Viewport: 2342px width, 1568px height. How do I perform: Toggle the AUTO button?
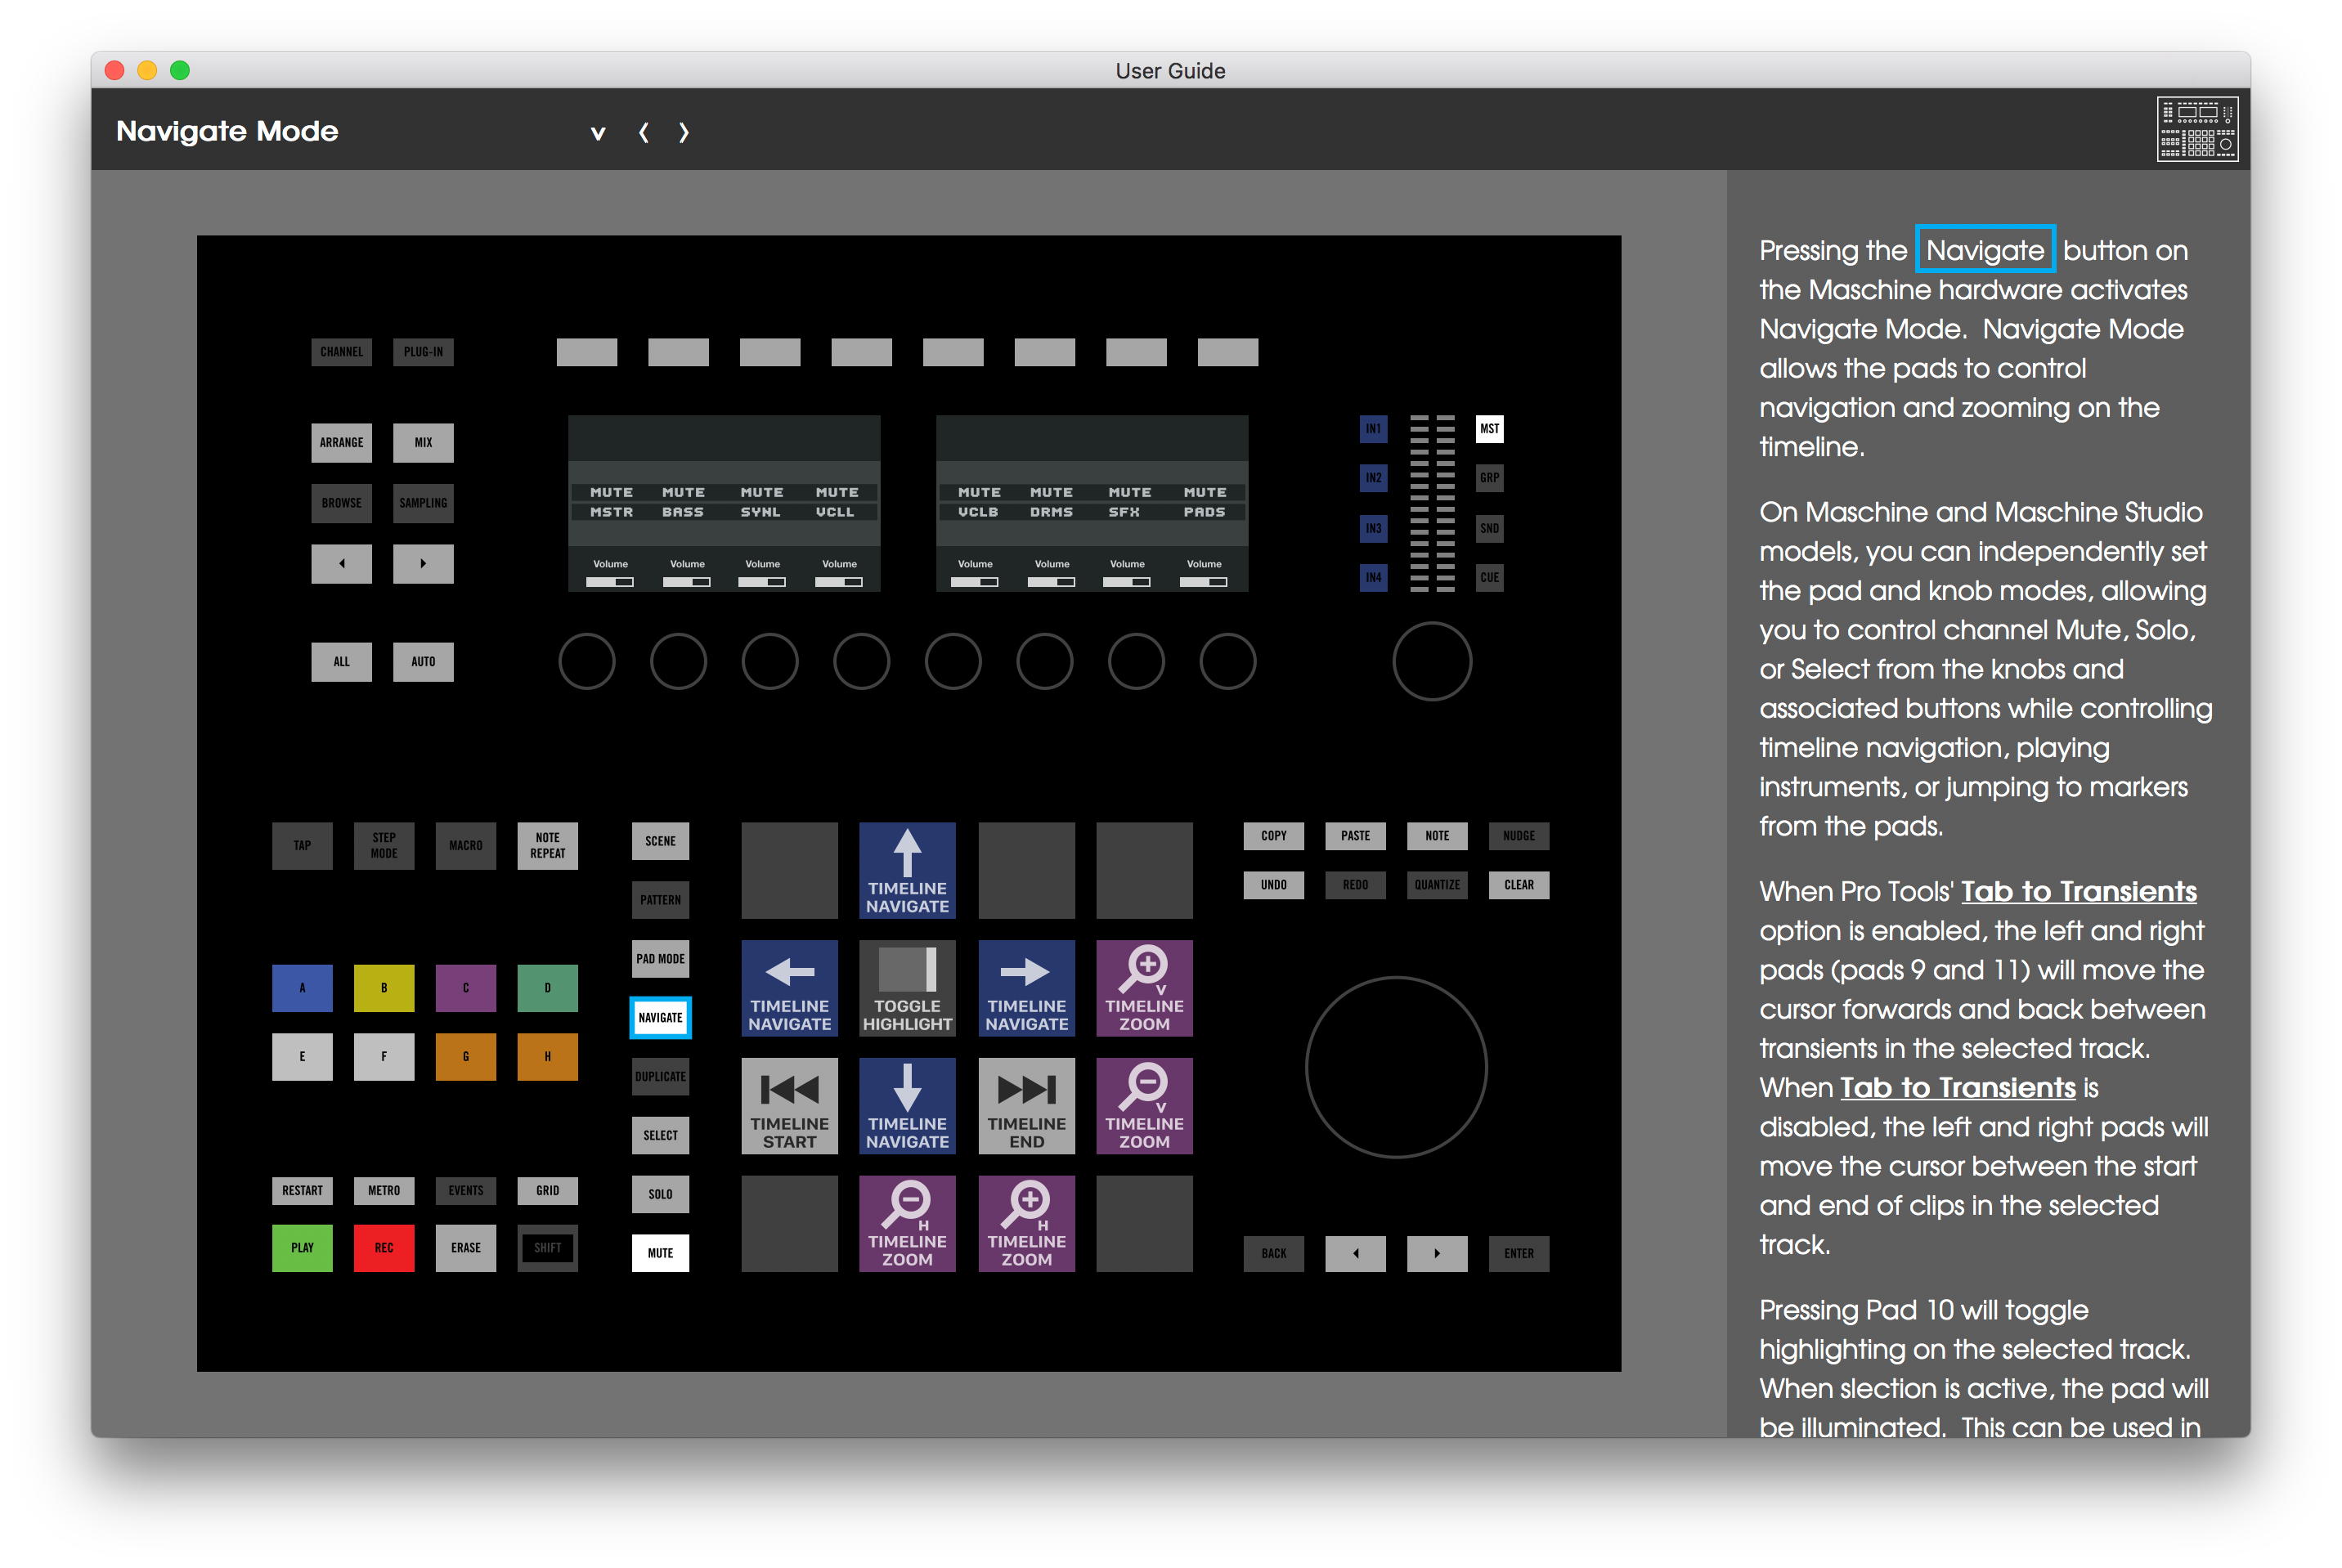pyautogui.click(x=423, y=662)
